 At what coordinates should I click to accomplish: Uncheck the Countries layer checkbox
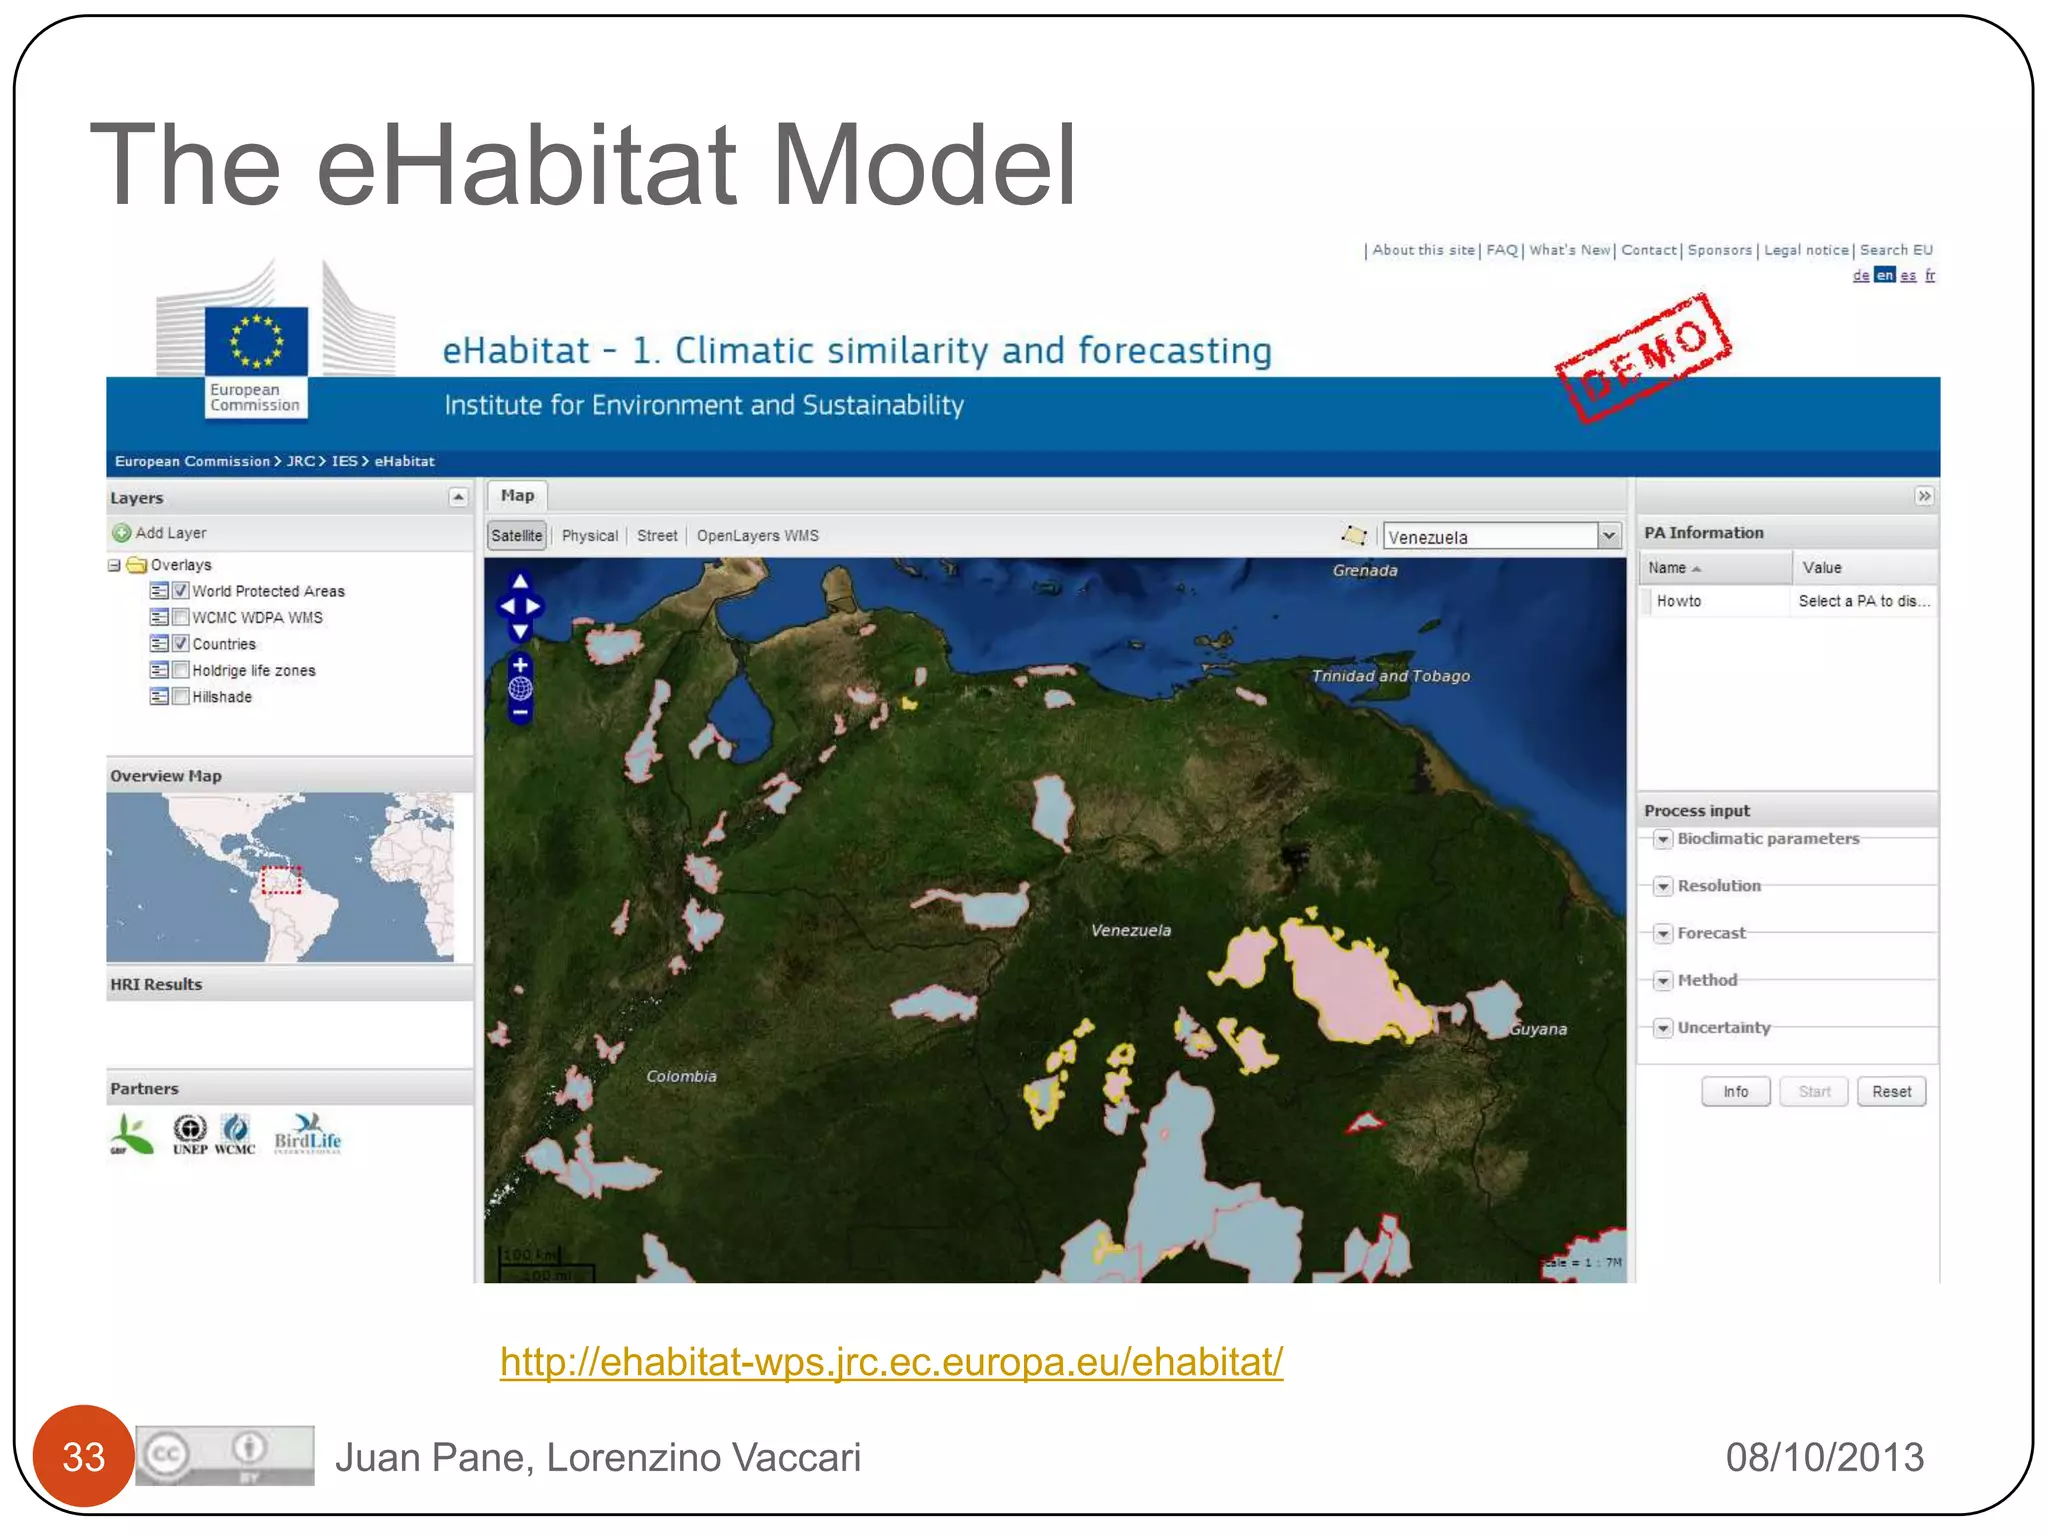pyautogui.click(x=181, y=644)
